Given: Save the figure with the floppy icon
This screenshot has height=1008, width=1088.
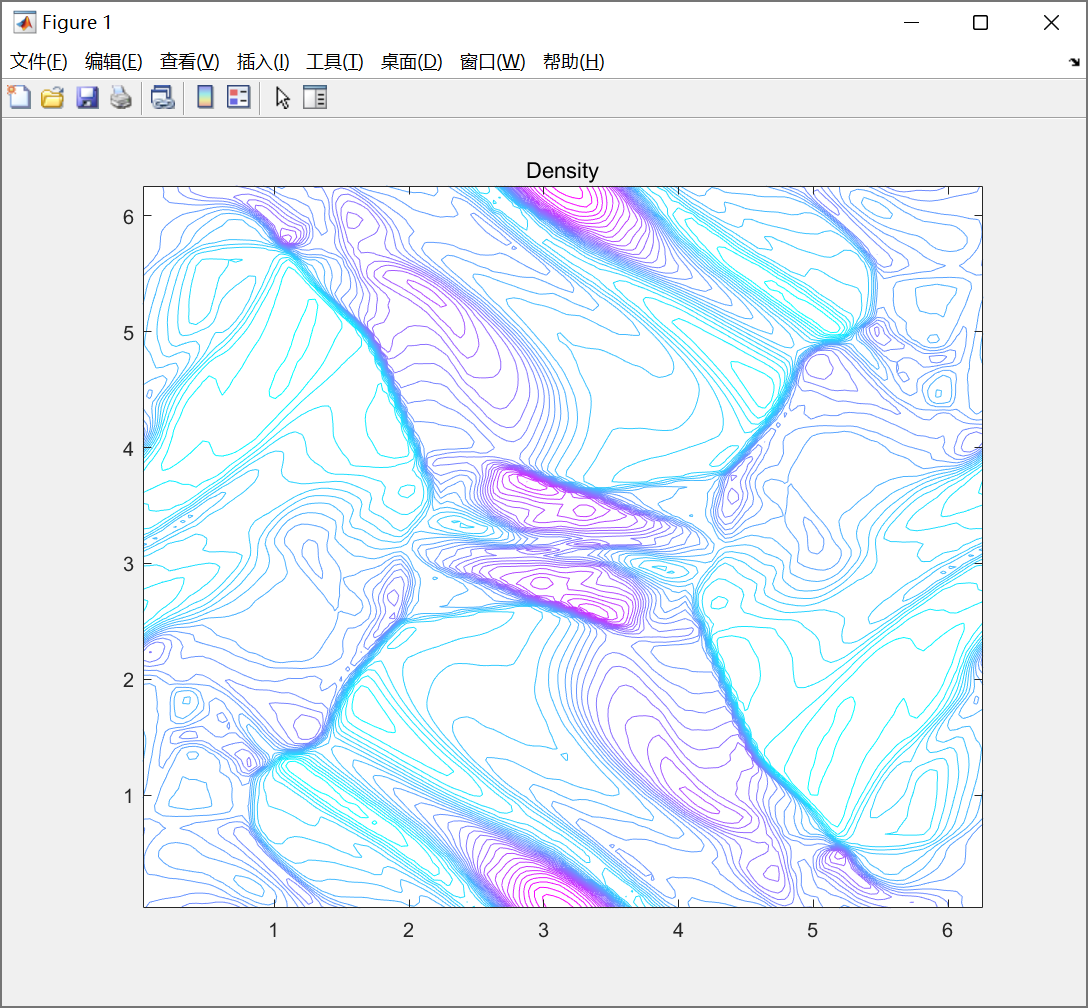Looking at the screenshot, I should (x=87, y=97).
